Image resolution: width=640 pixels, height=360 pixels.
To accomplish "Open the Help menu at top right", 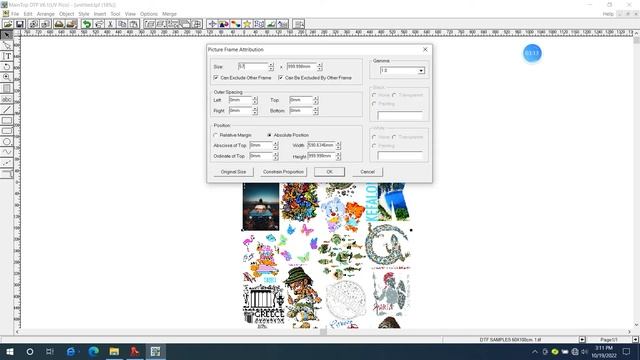I will pos(608,14).
